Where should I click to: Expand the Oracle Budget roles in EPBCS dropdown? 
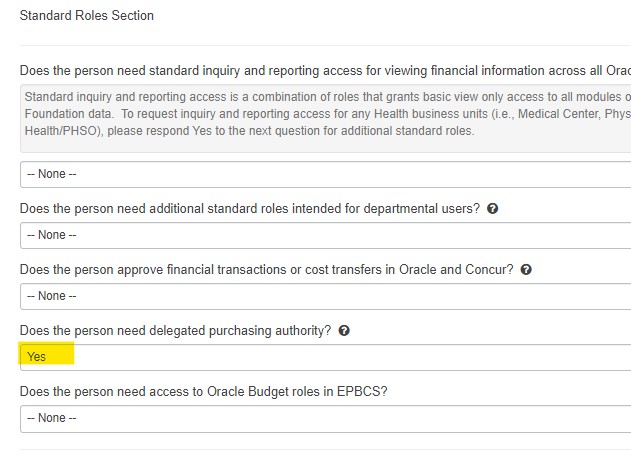click(x=325, y=419)
